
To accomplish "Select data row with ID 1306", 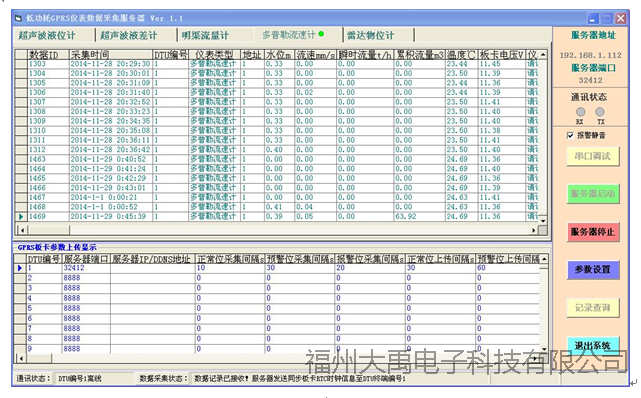I will (x=276, y=92).
